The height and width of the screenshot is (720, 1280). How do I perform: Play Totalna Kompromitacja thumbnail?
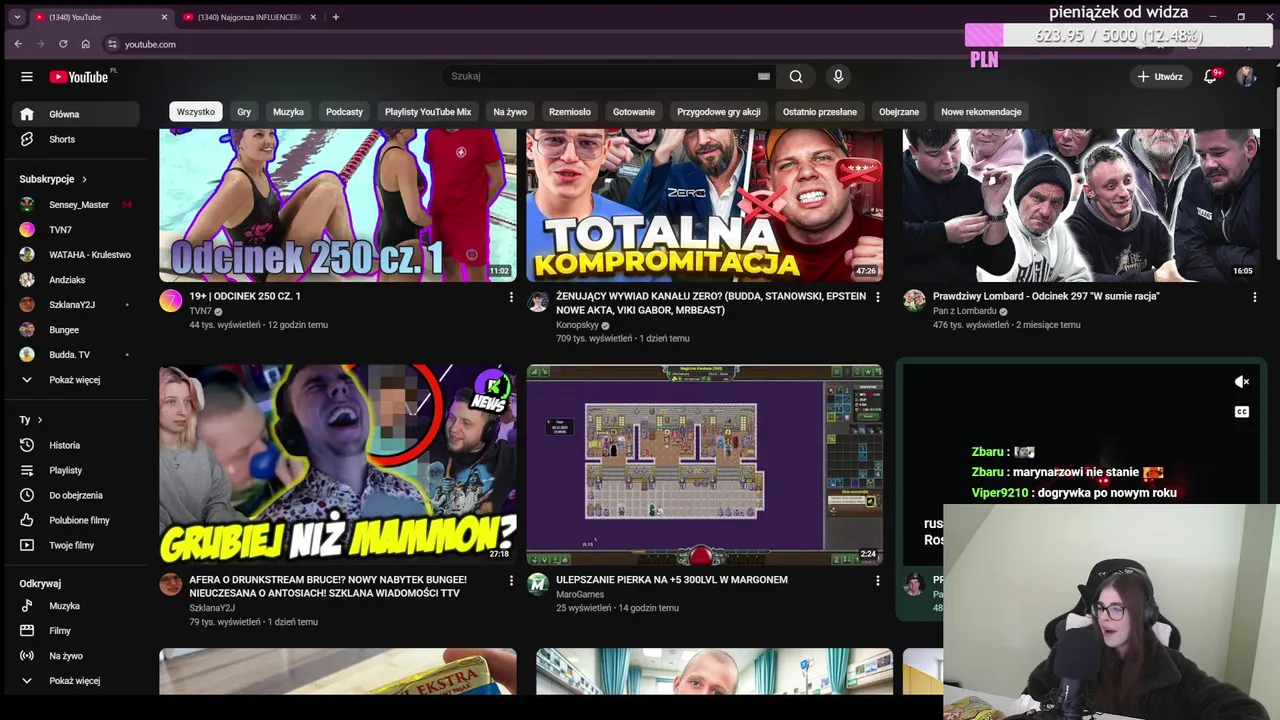705,205
